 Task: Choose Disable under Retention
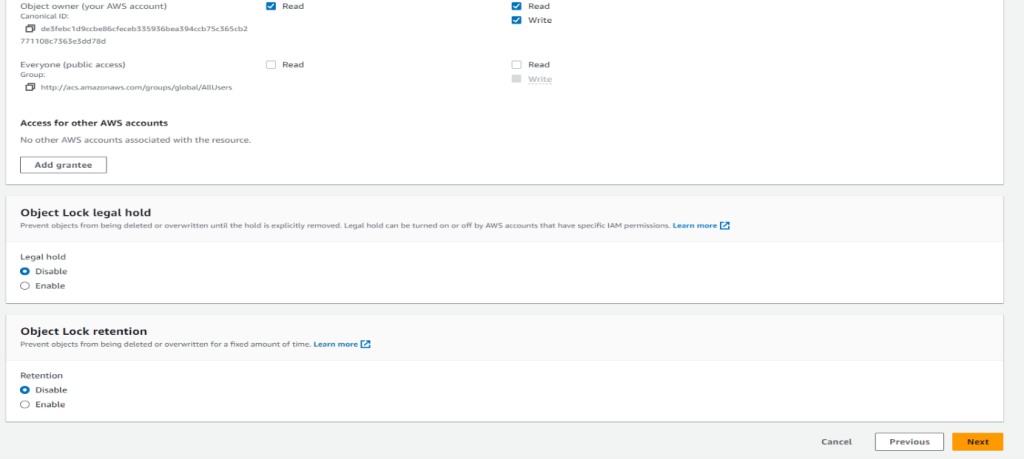pyautogui.click(x=25, y=390)
